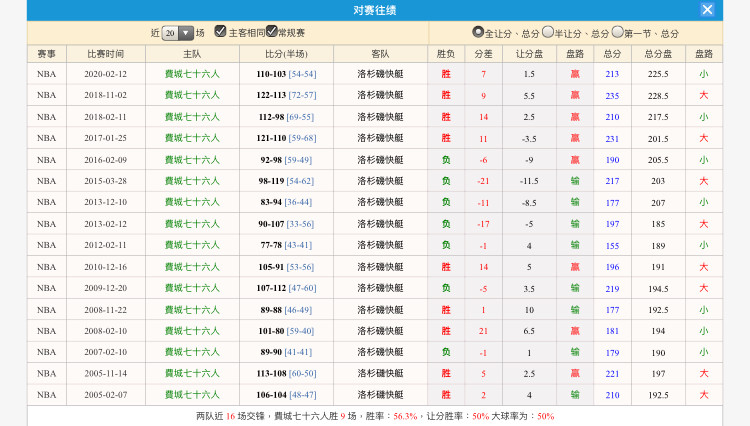Select the 全让分、总分 radio button
This screenshot has width=750, height=426.
click(477, 32)
